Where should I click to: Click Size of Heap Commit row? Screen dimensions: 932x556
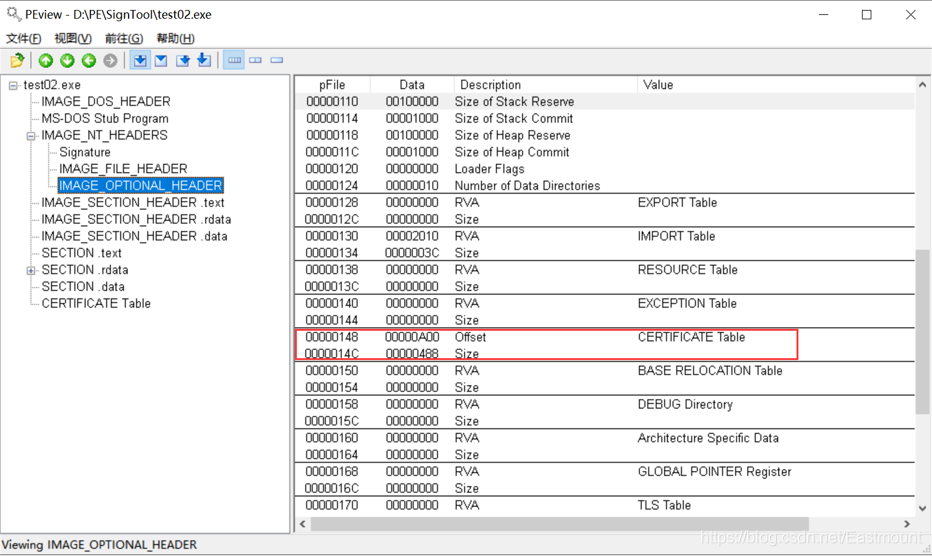coord(604,152)
